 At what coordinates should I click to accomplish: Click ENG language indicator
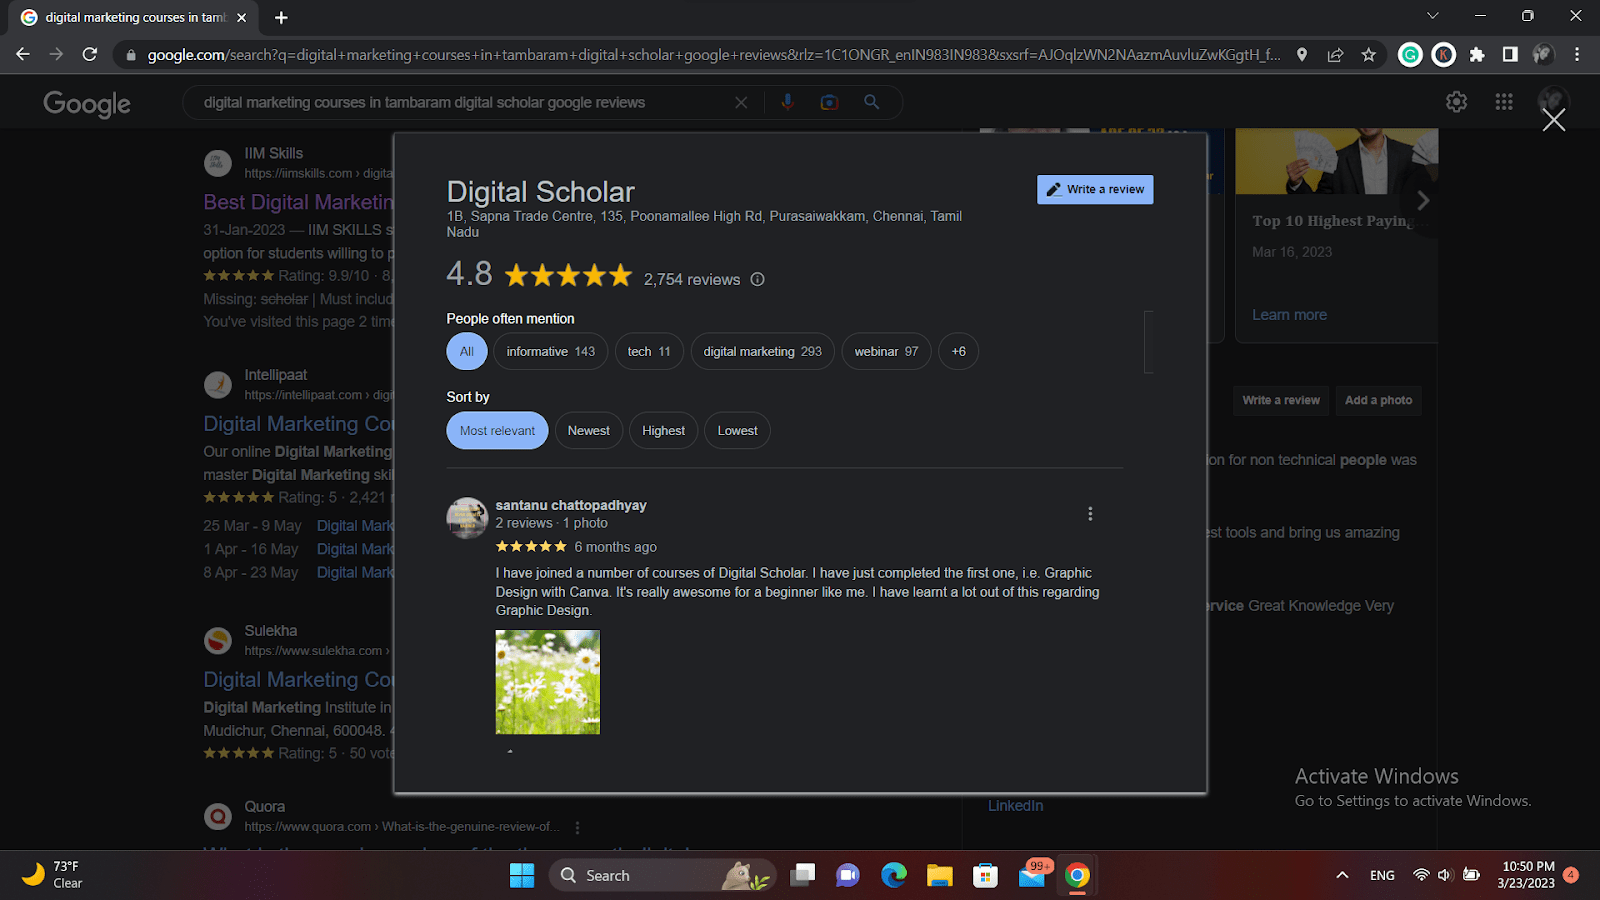1382,875
